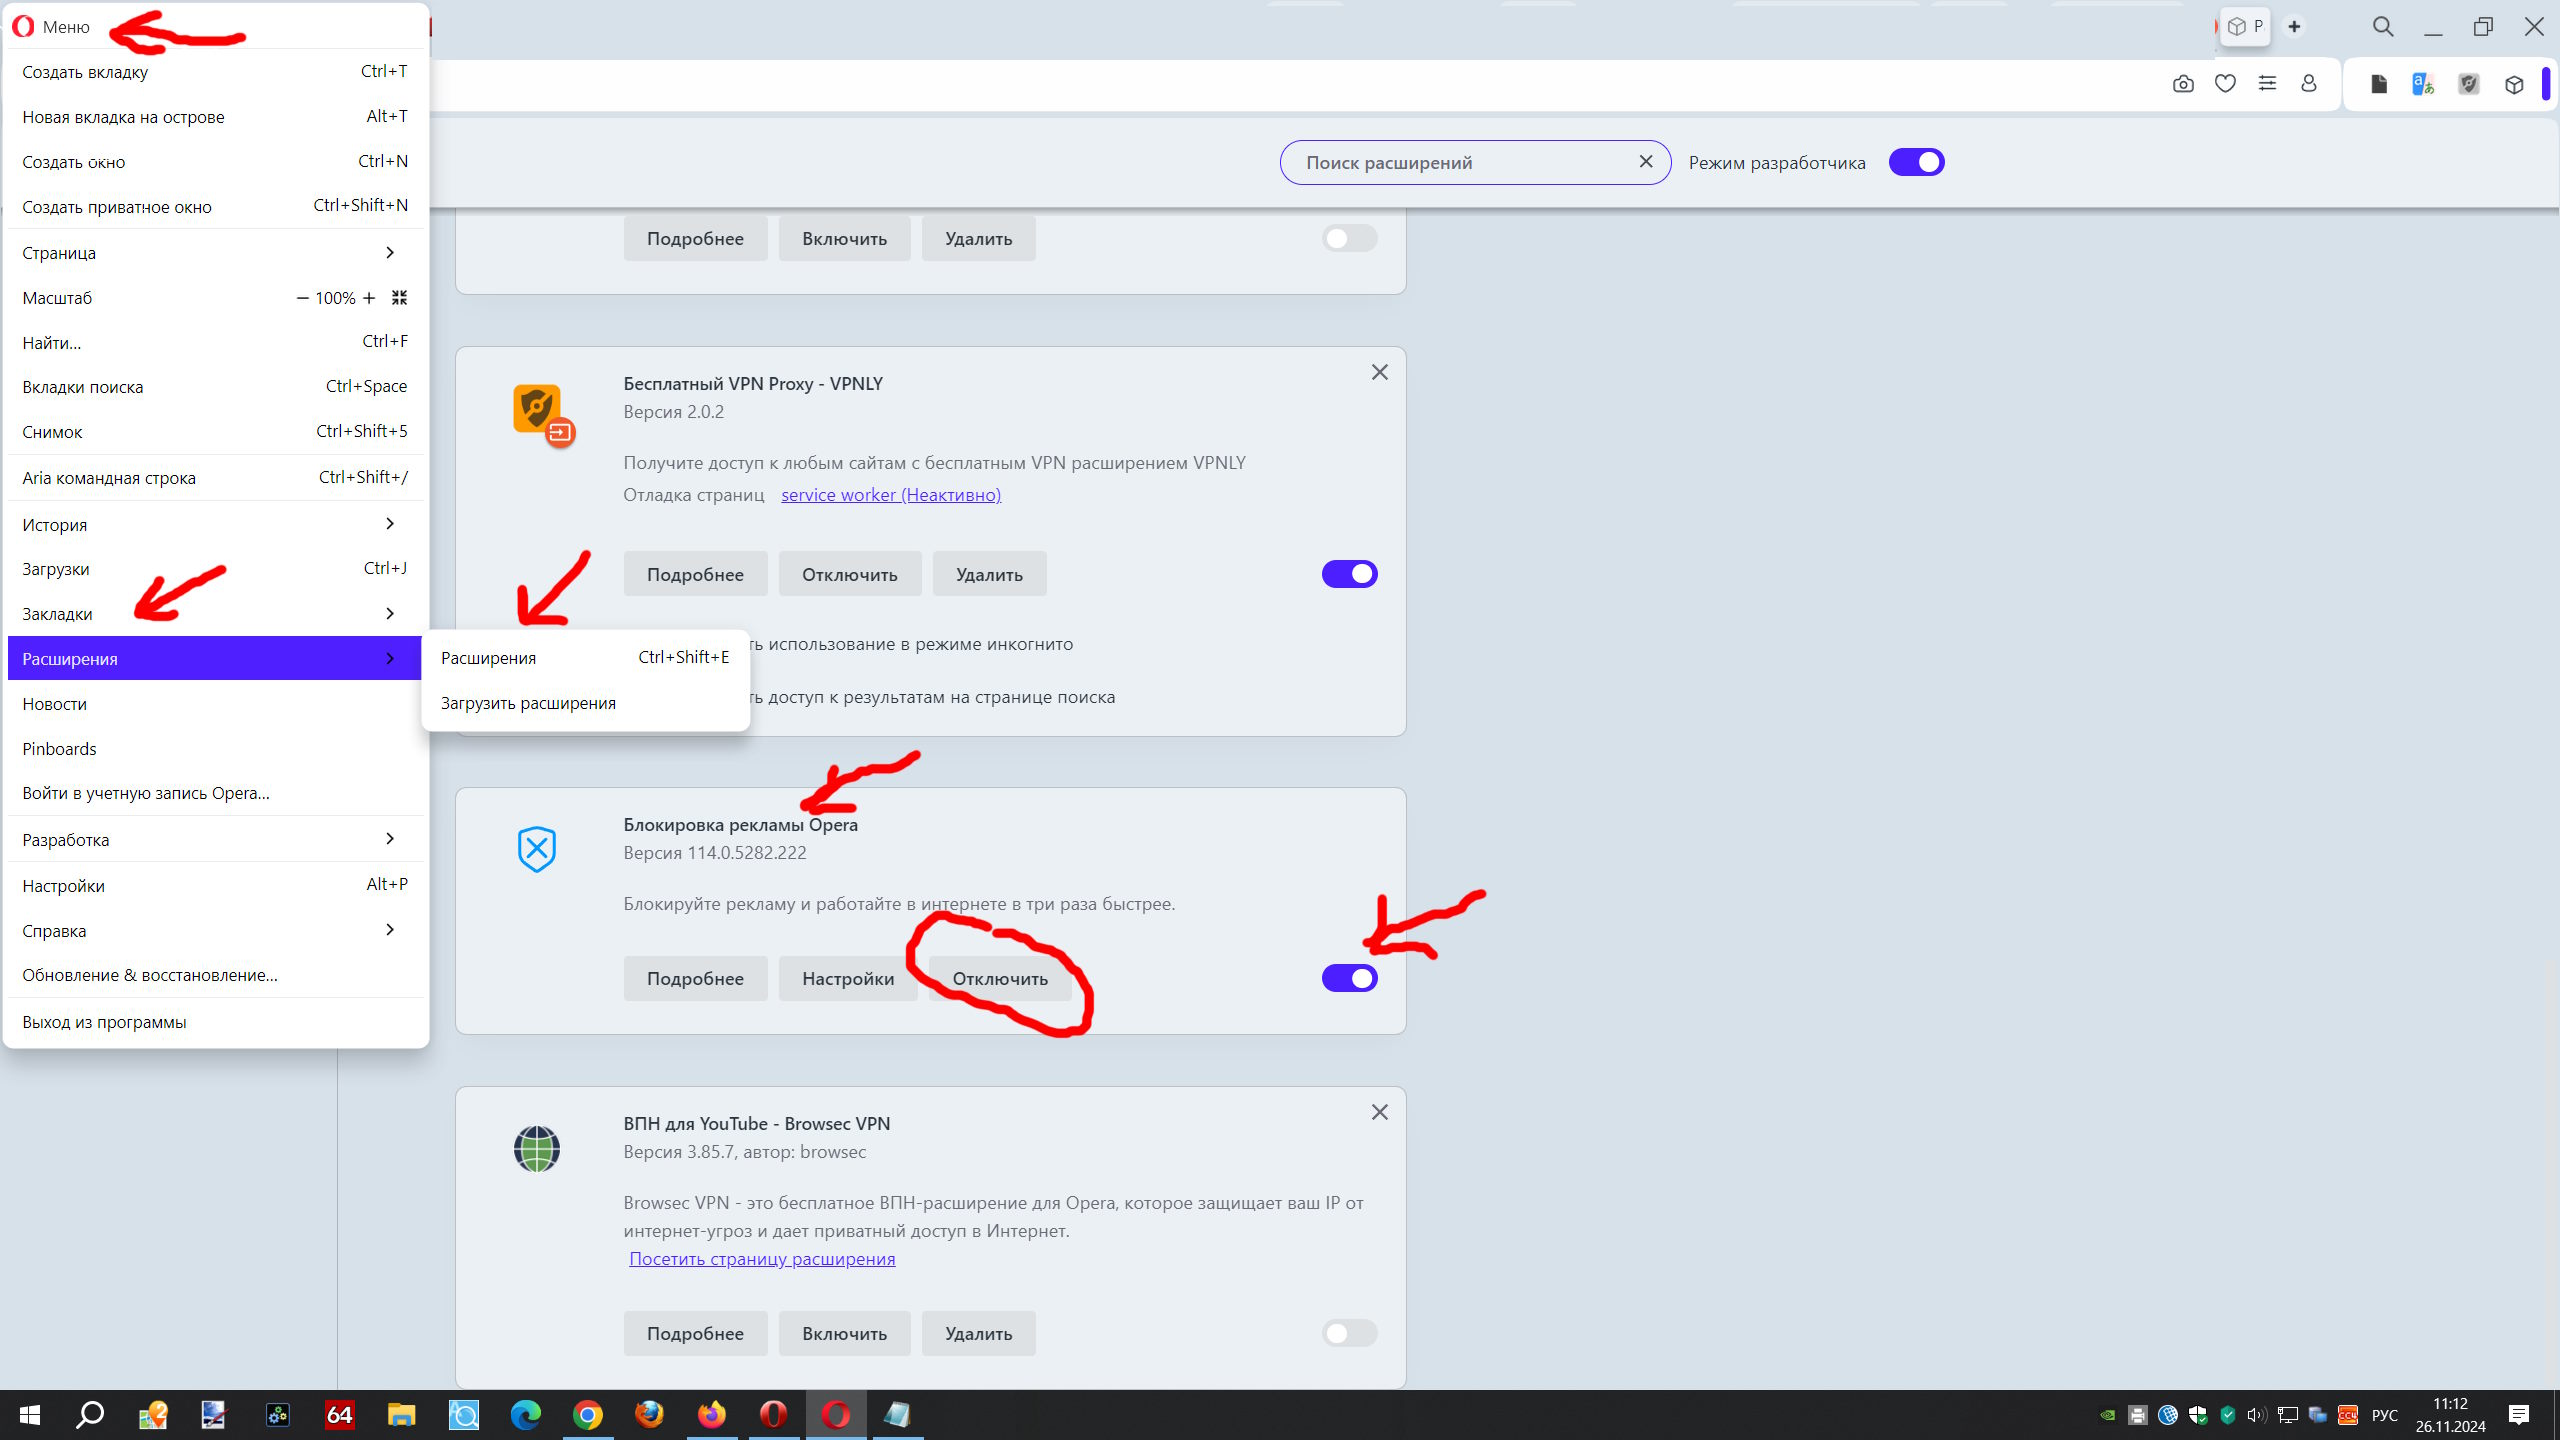The width and height of the screenshot is (2560, 1440).
Task: Click the extensions tab labeled P
Action: [2246, 26]
